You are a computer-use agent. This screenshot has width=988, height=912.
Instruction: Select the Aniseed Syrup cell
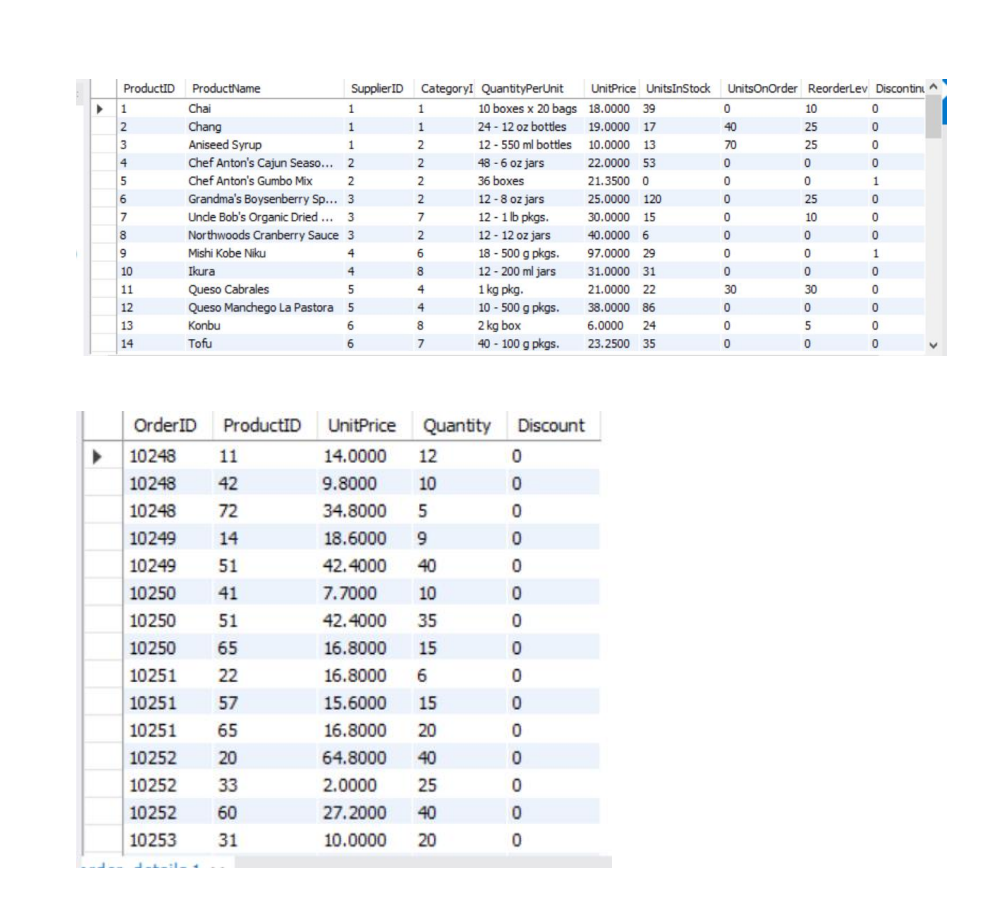click(x=225, y=145)
